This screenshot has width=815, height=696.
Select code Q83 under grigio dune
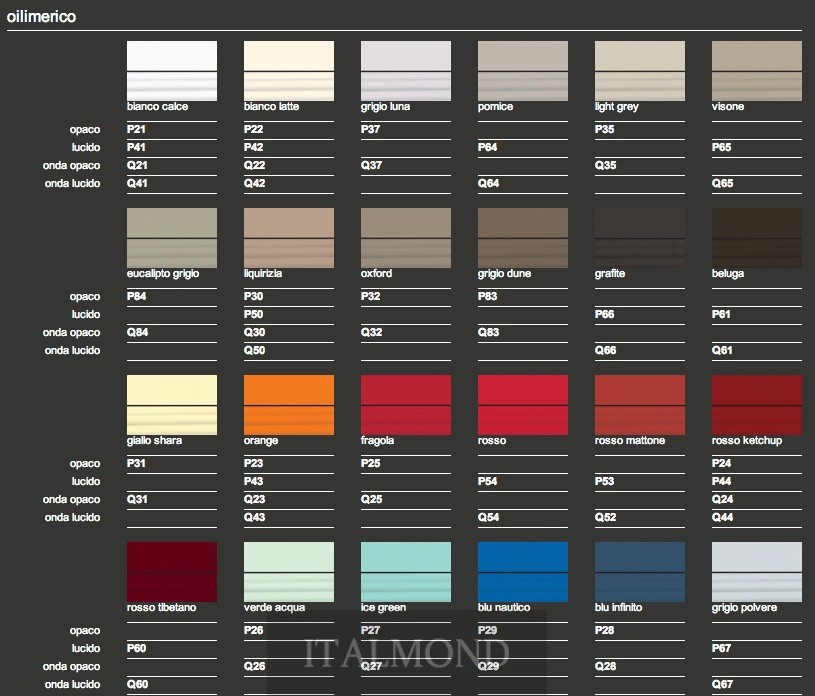coord(489,332)
